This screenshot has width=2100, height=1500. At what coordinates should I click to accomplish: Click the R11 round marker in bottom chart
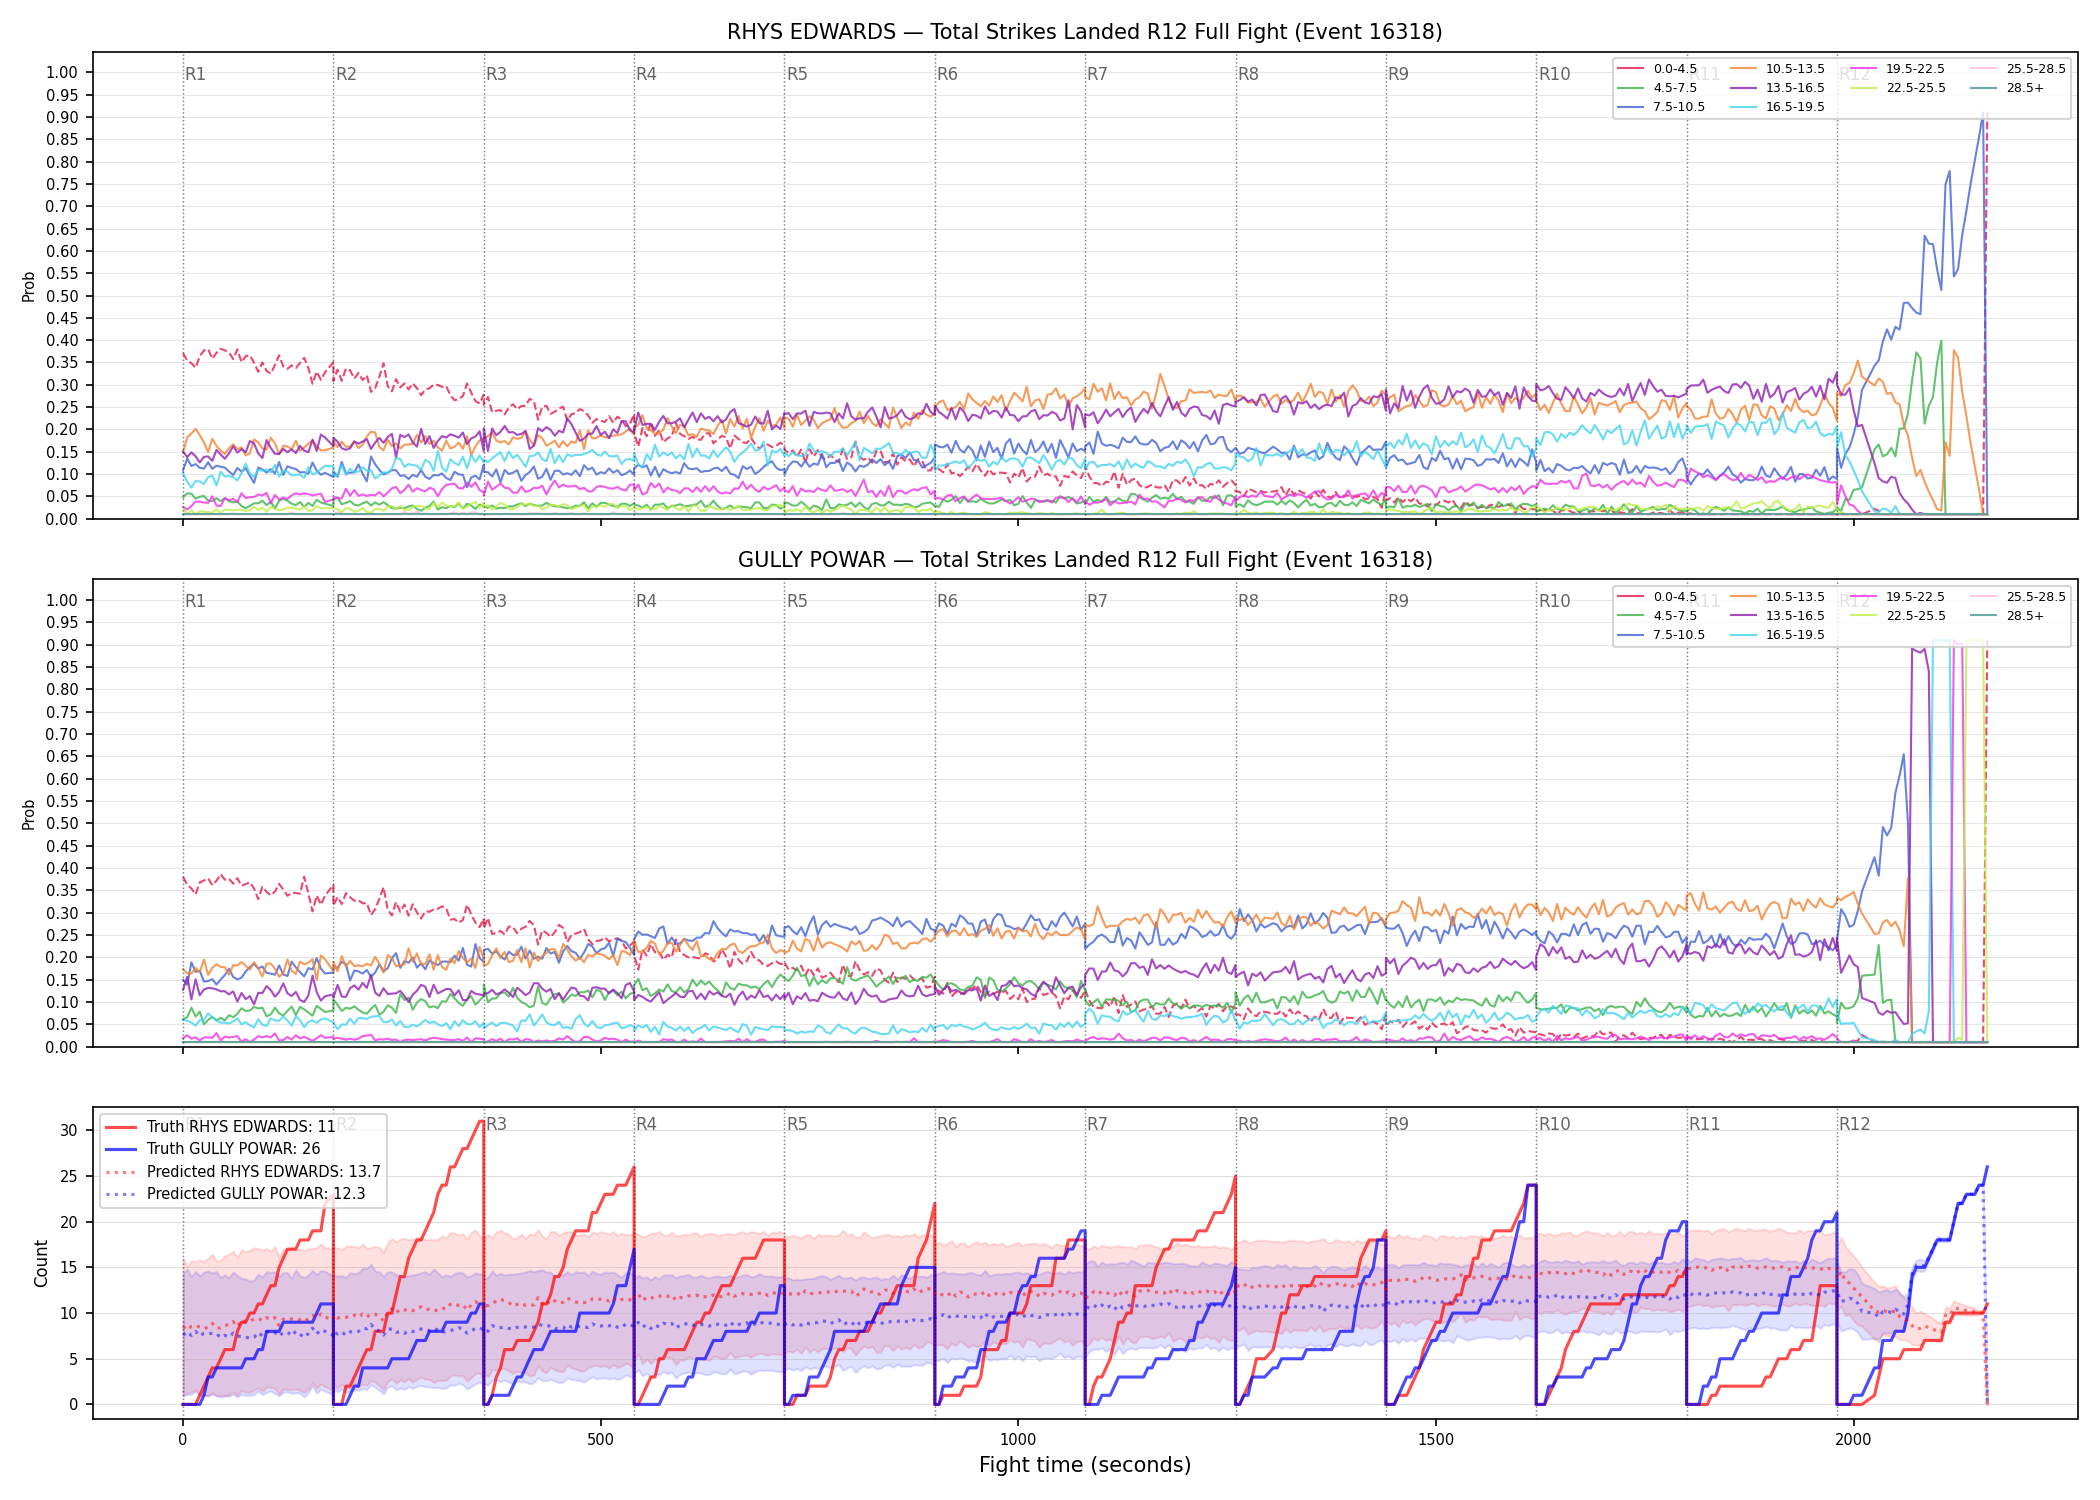(x=1704, y=1124)
